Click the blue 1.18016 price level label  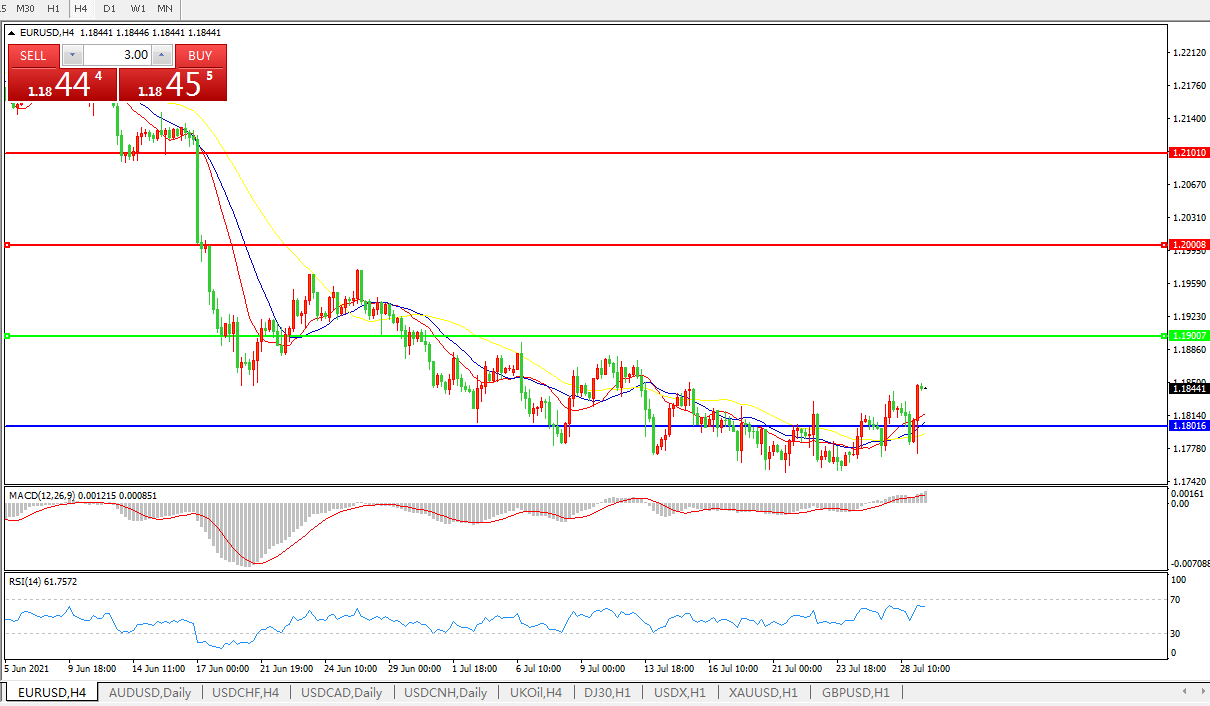pyautogui.click(x=1188, y=426)
